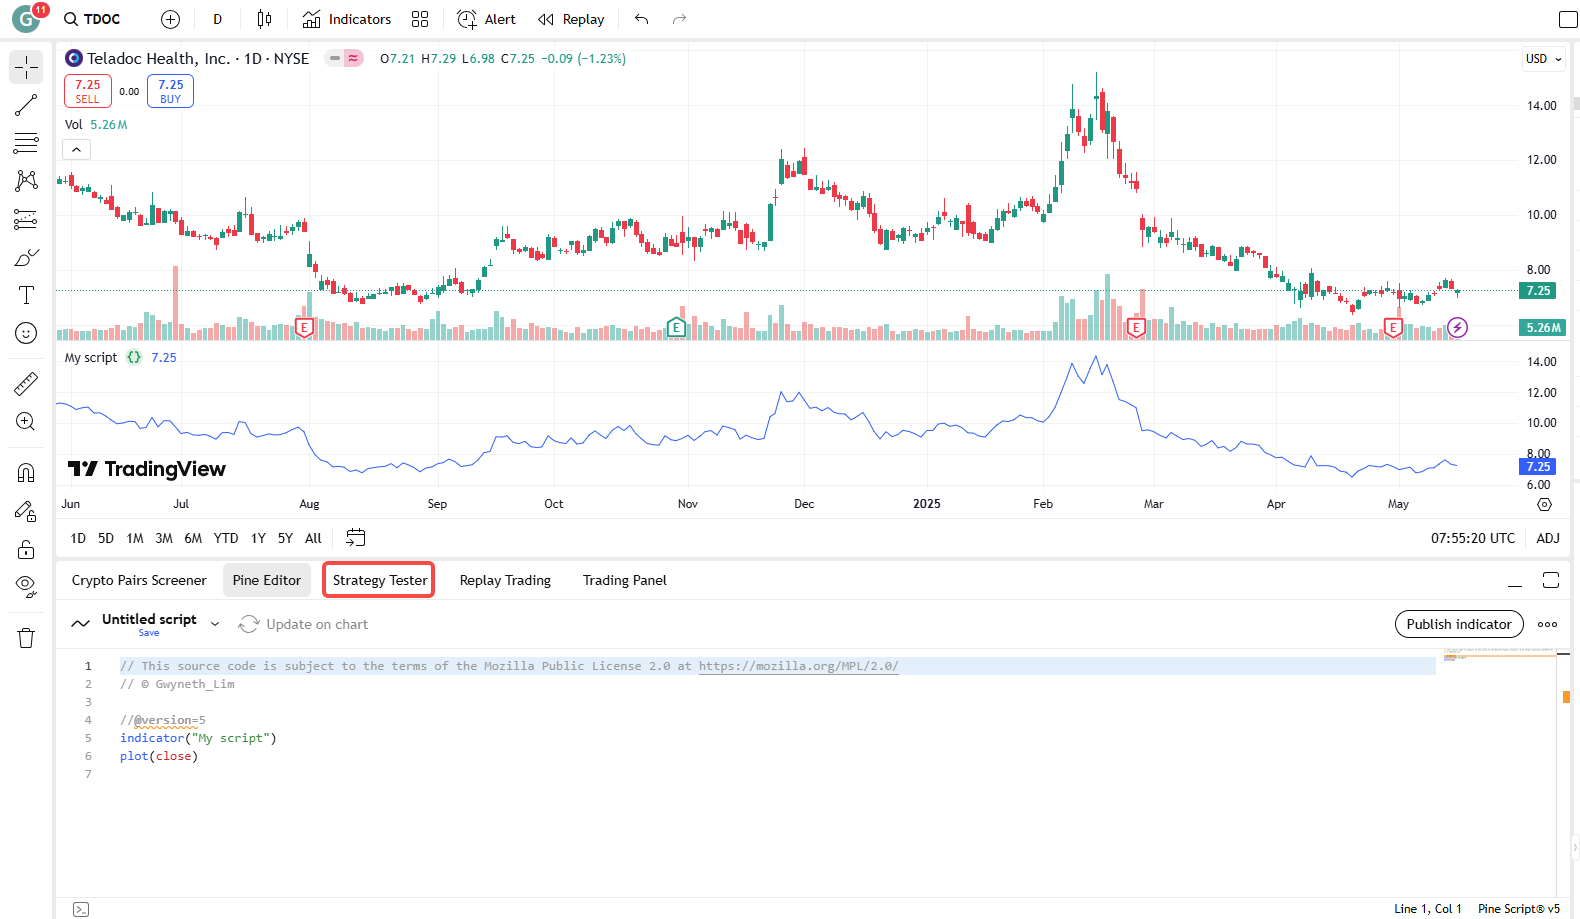Open the mozilla.org MPL license link

[x=798, y=666]
